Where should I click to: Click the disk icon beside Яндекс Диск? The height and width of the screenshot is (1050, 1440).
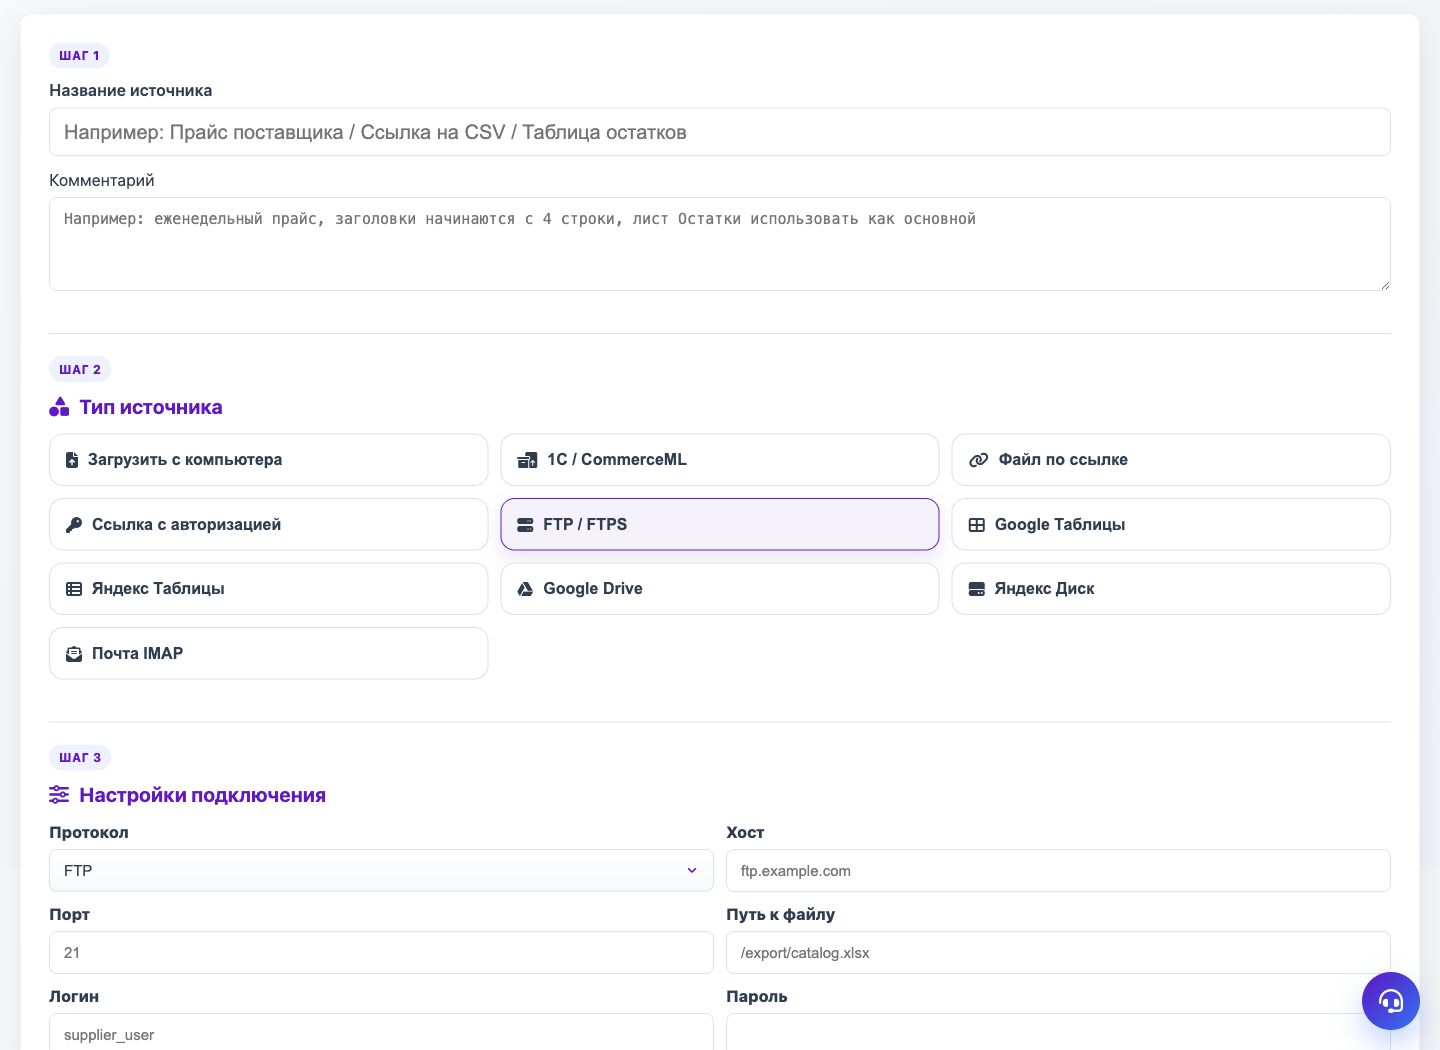point(977,589)
